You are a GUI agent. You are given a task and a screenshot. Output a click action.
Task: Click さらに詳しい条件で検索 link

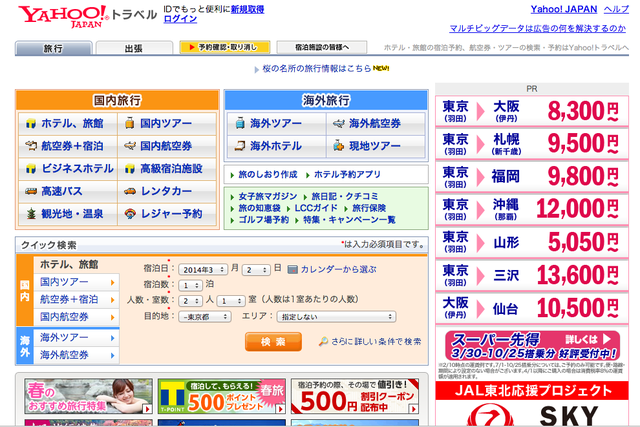[376, 342]
